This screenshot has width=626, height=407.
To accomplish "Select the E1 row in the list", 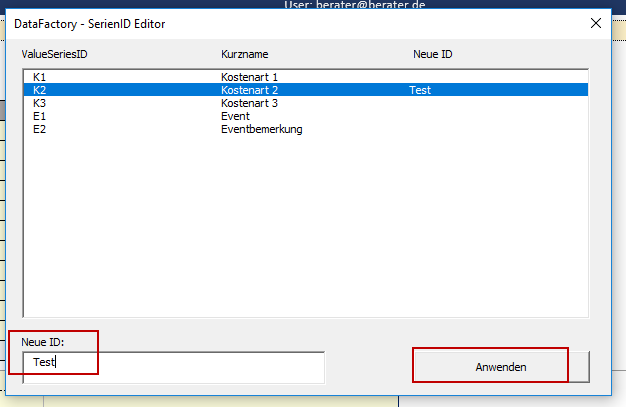I will pyautogui.click(x=39, y=116).
